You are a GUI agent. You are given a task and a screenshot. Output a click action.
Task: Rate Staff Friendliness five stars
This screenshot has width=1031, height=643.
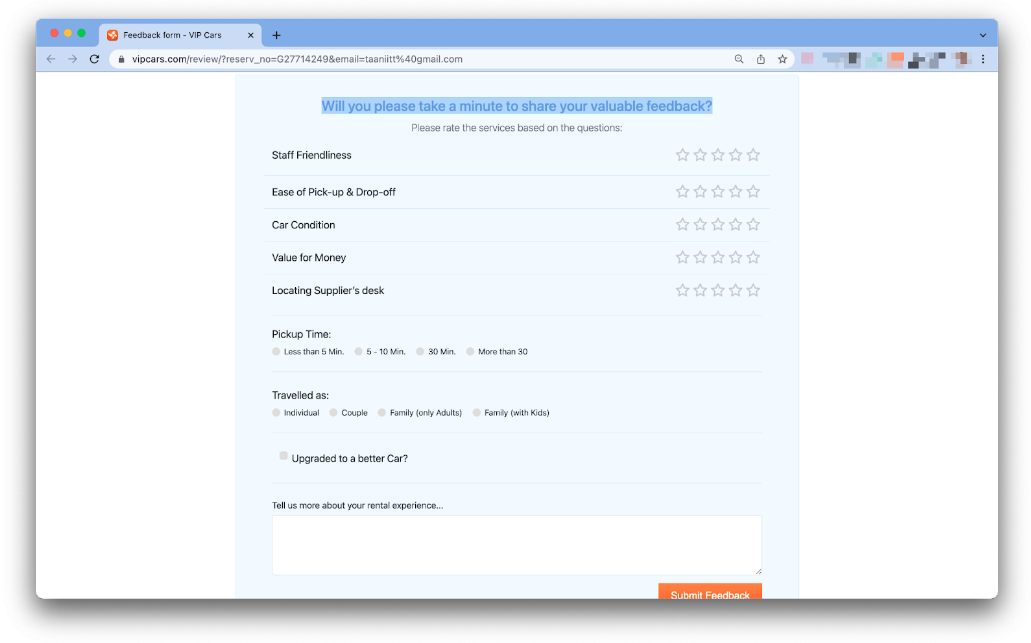(x=753, y=155)
